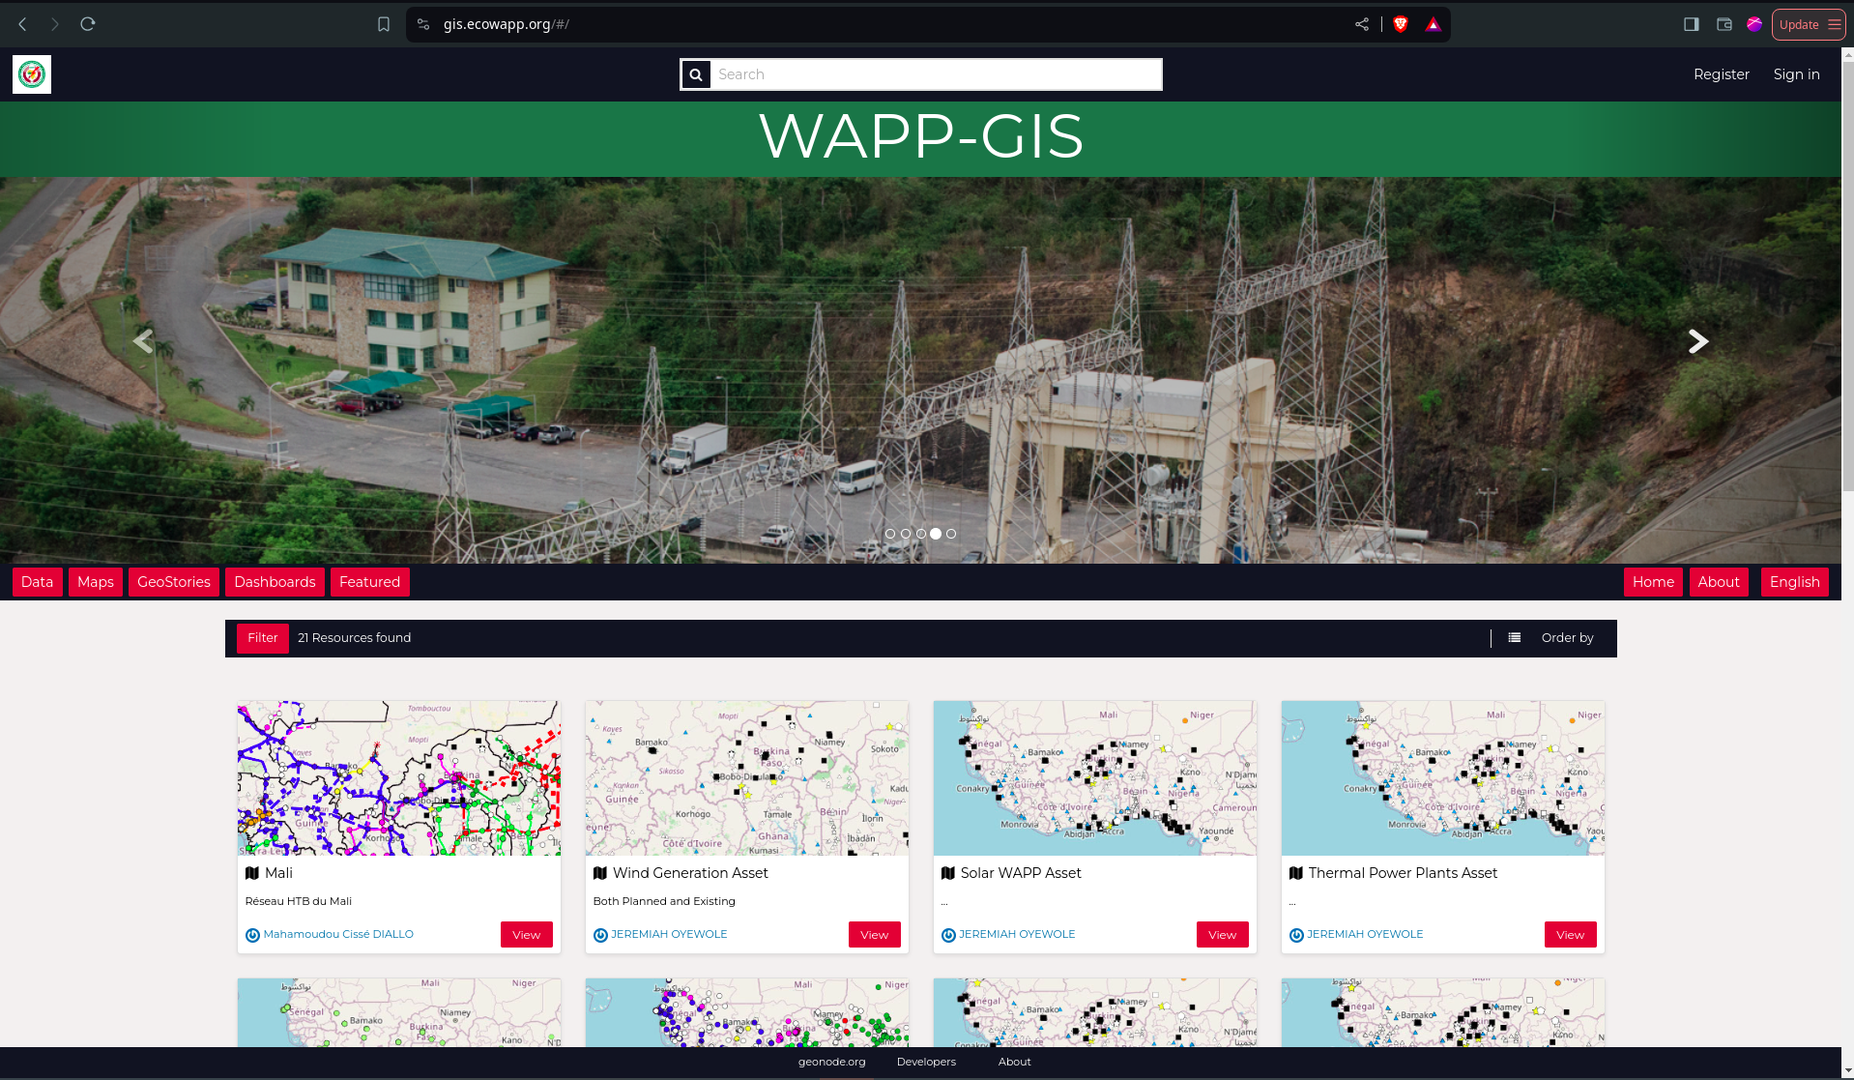Click into the Search input field

(x=936, y=74)
